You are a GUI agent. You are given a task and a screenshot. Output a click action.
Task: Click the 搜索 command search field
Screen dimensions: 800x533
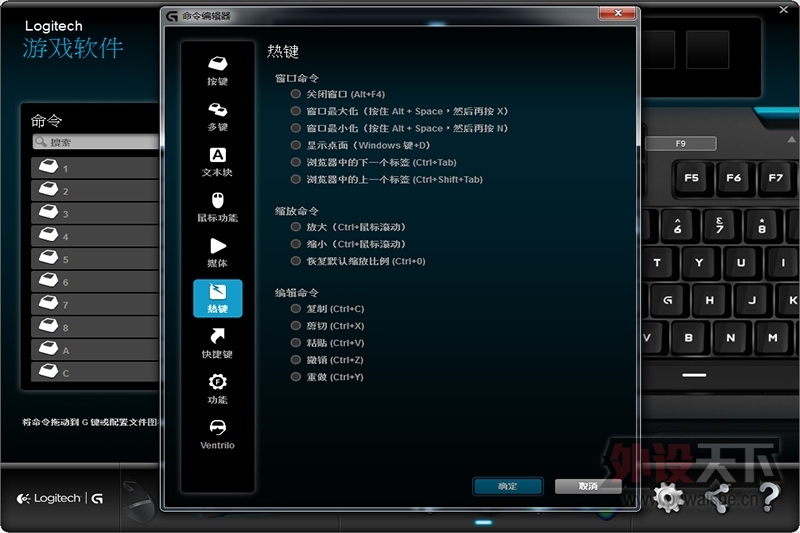point(95,142)
